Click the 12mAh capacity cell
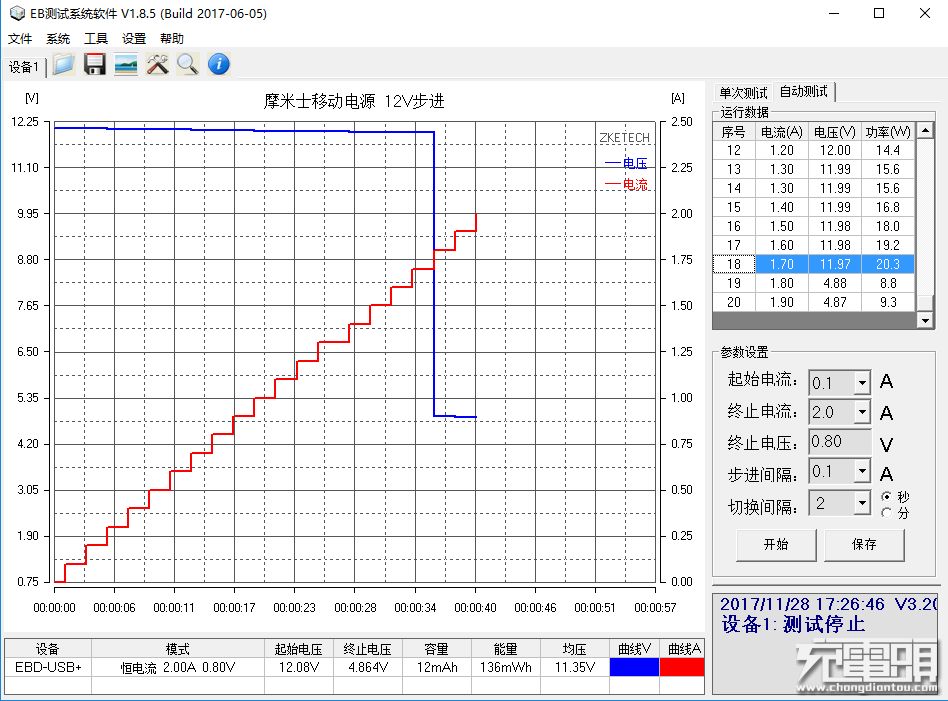 (437, 667)
